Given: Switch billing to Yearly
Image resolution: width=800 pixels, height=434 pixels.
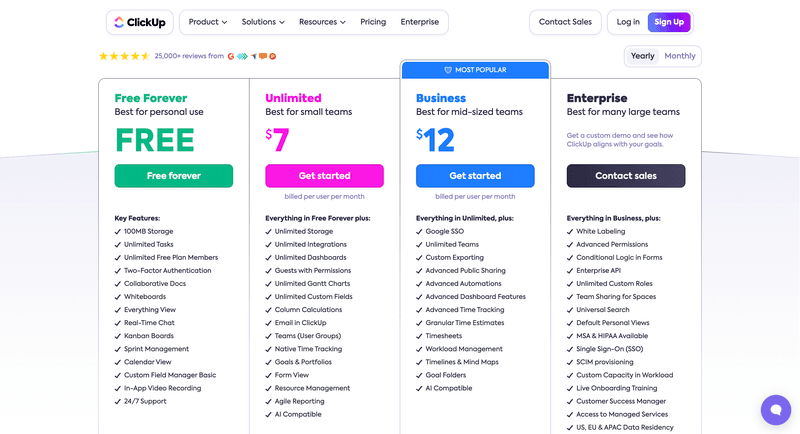Looking at the screenshot, I should (642, 56).
